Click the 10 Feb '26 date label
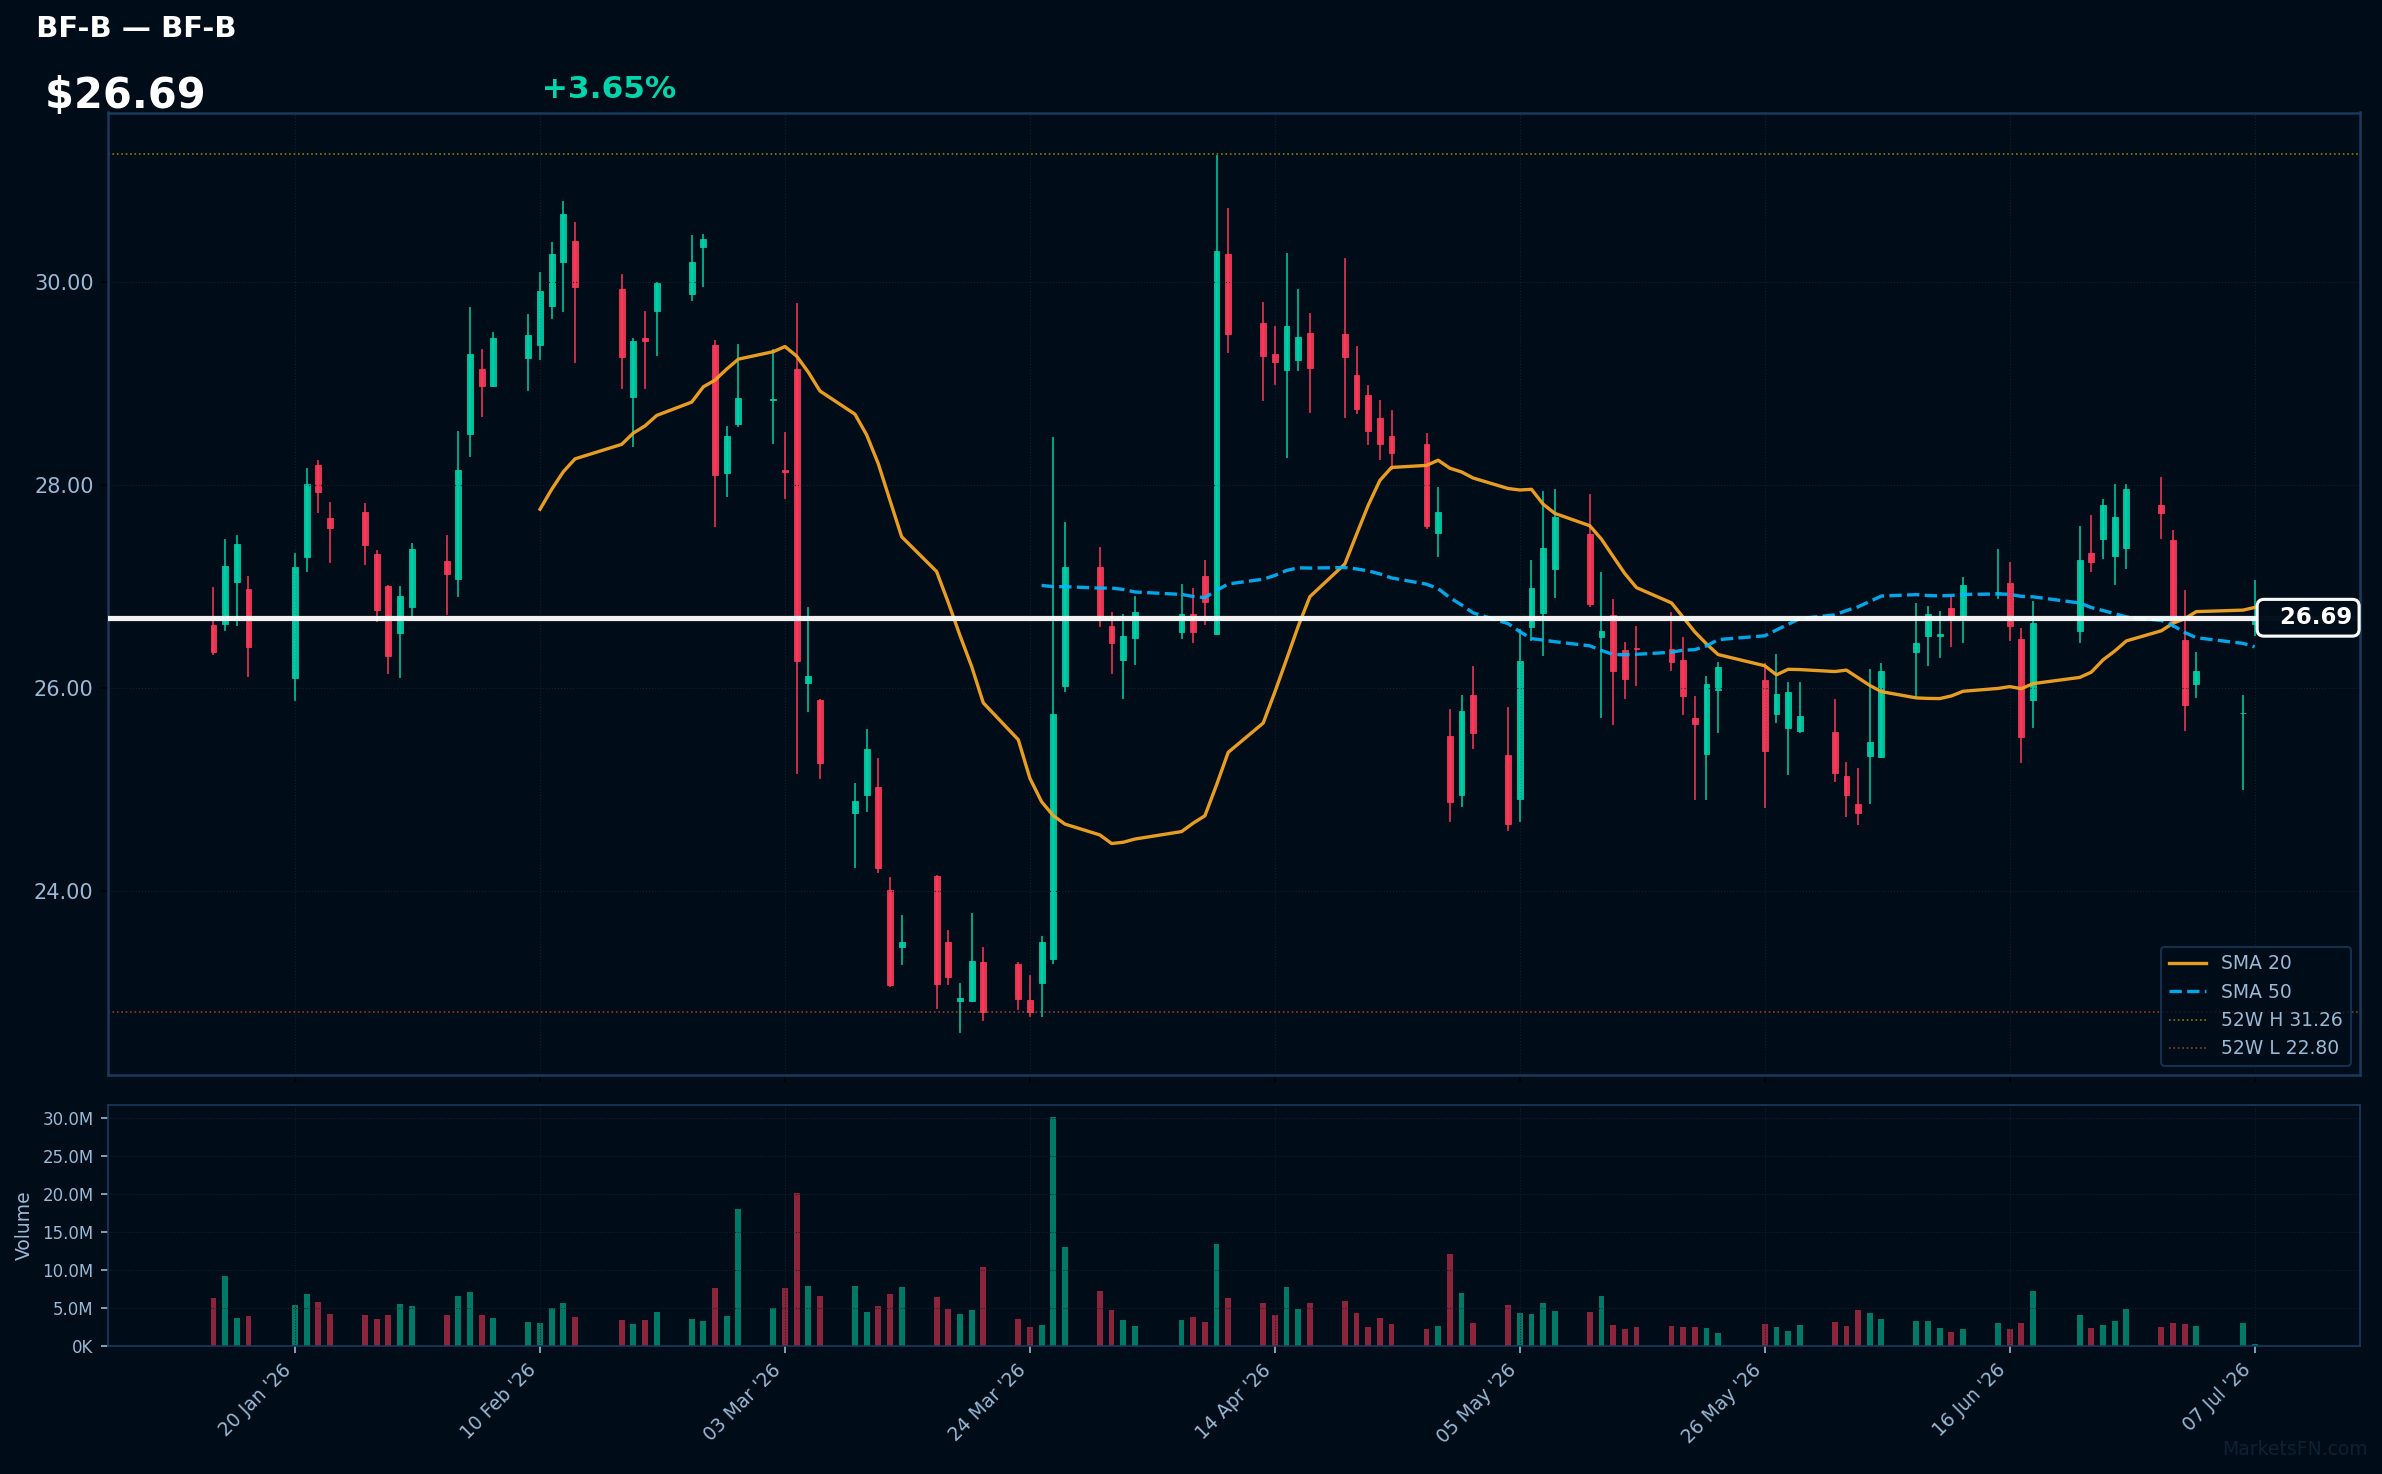The height and width of the screenshot is (1474, 2382). click(x=498, y=1400)
